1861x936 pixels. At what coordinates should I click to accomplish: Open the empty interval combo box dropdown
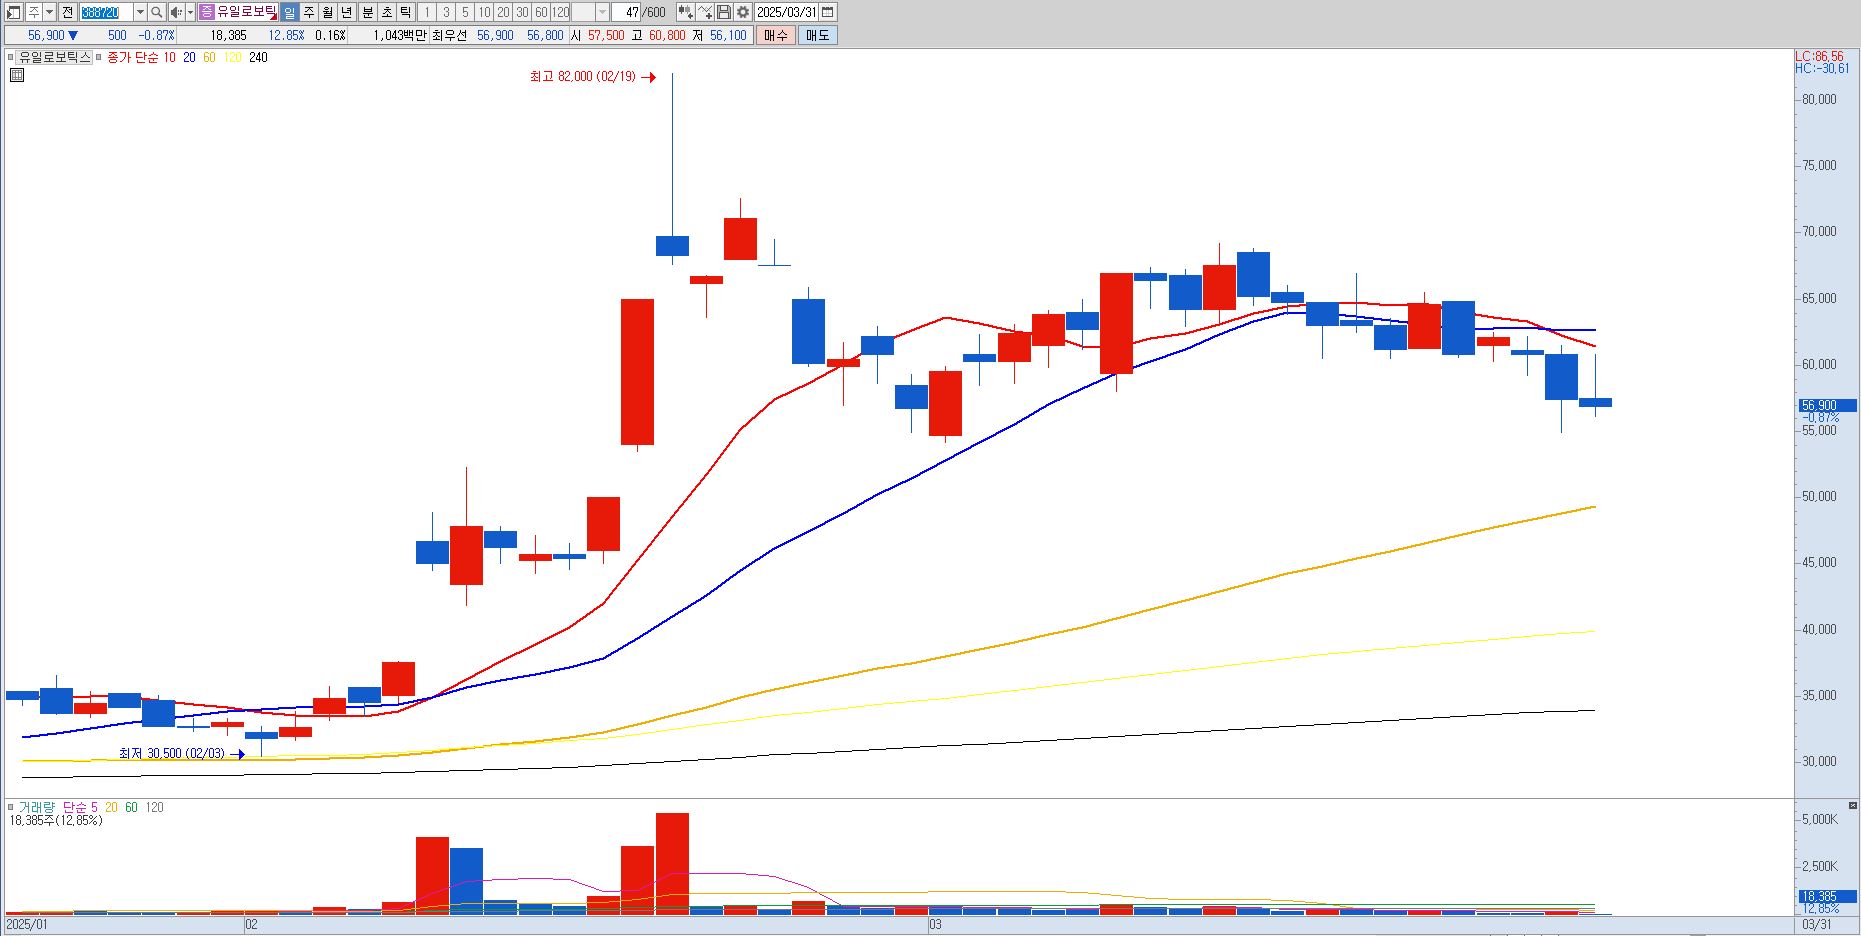(x=602, y=12)
